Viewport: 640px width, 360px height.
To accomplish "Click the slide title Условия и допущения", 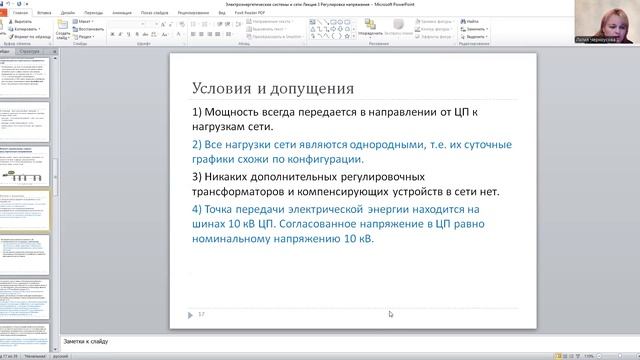I will 273,89.
